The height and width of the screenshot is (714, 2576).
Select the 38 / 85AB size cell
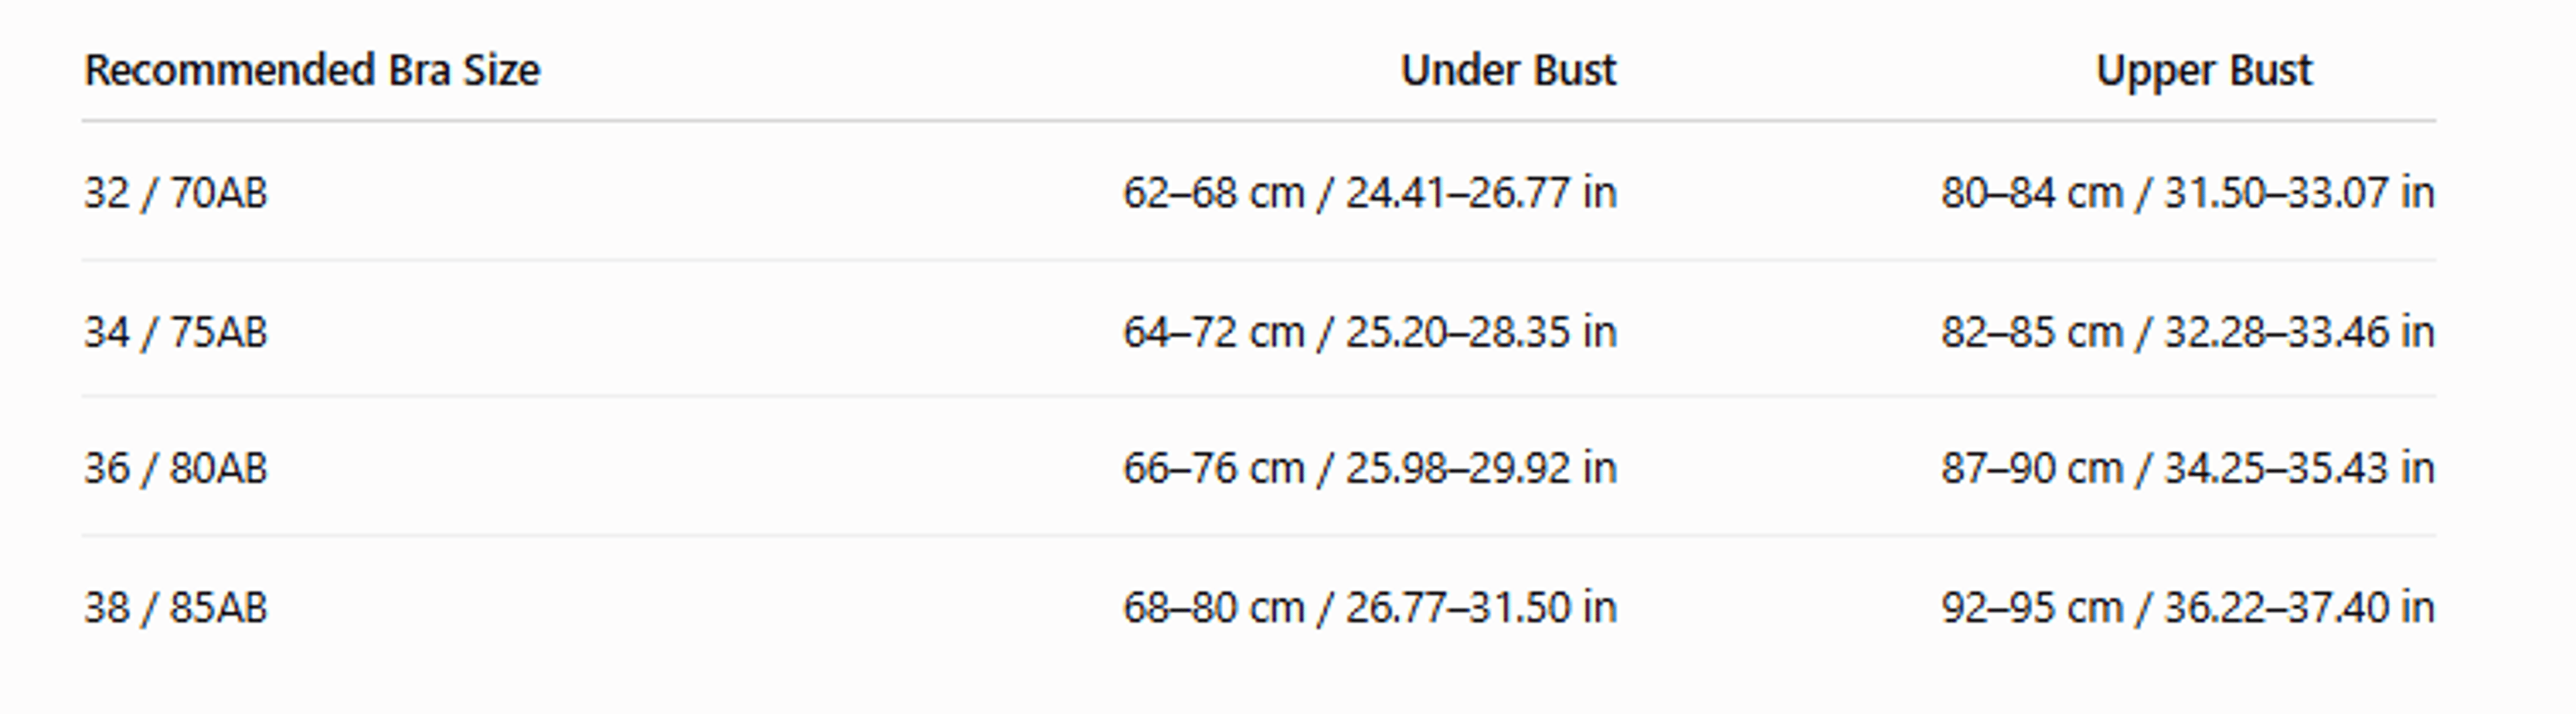pos(176,607)
